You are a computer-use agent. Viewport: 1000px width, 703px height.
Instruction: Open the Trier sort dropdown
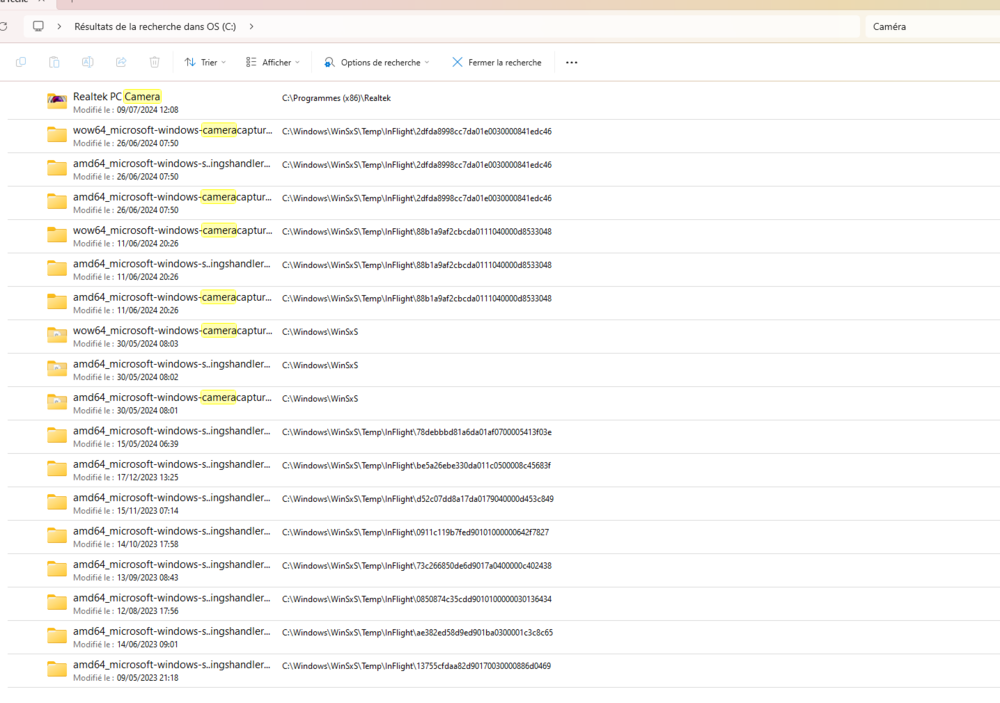[x=206, y=62]
